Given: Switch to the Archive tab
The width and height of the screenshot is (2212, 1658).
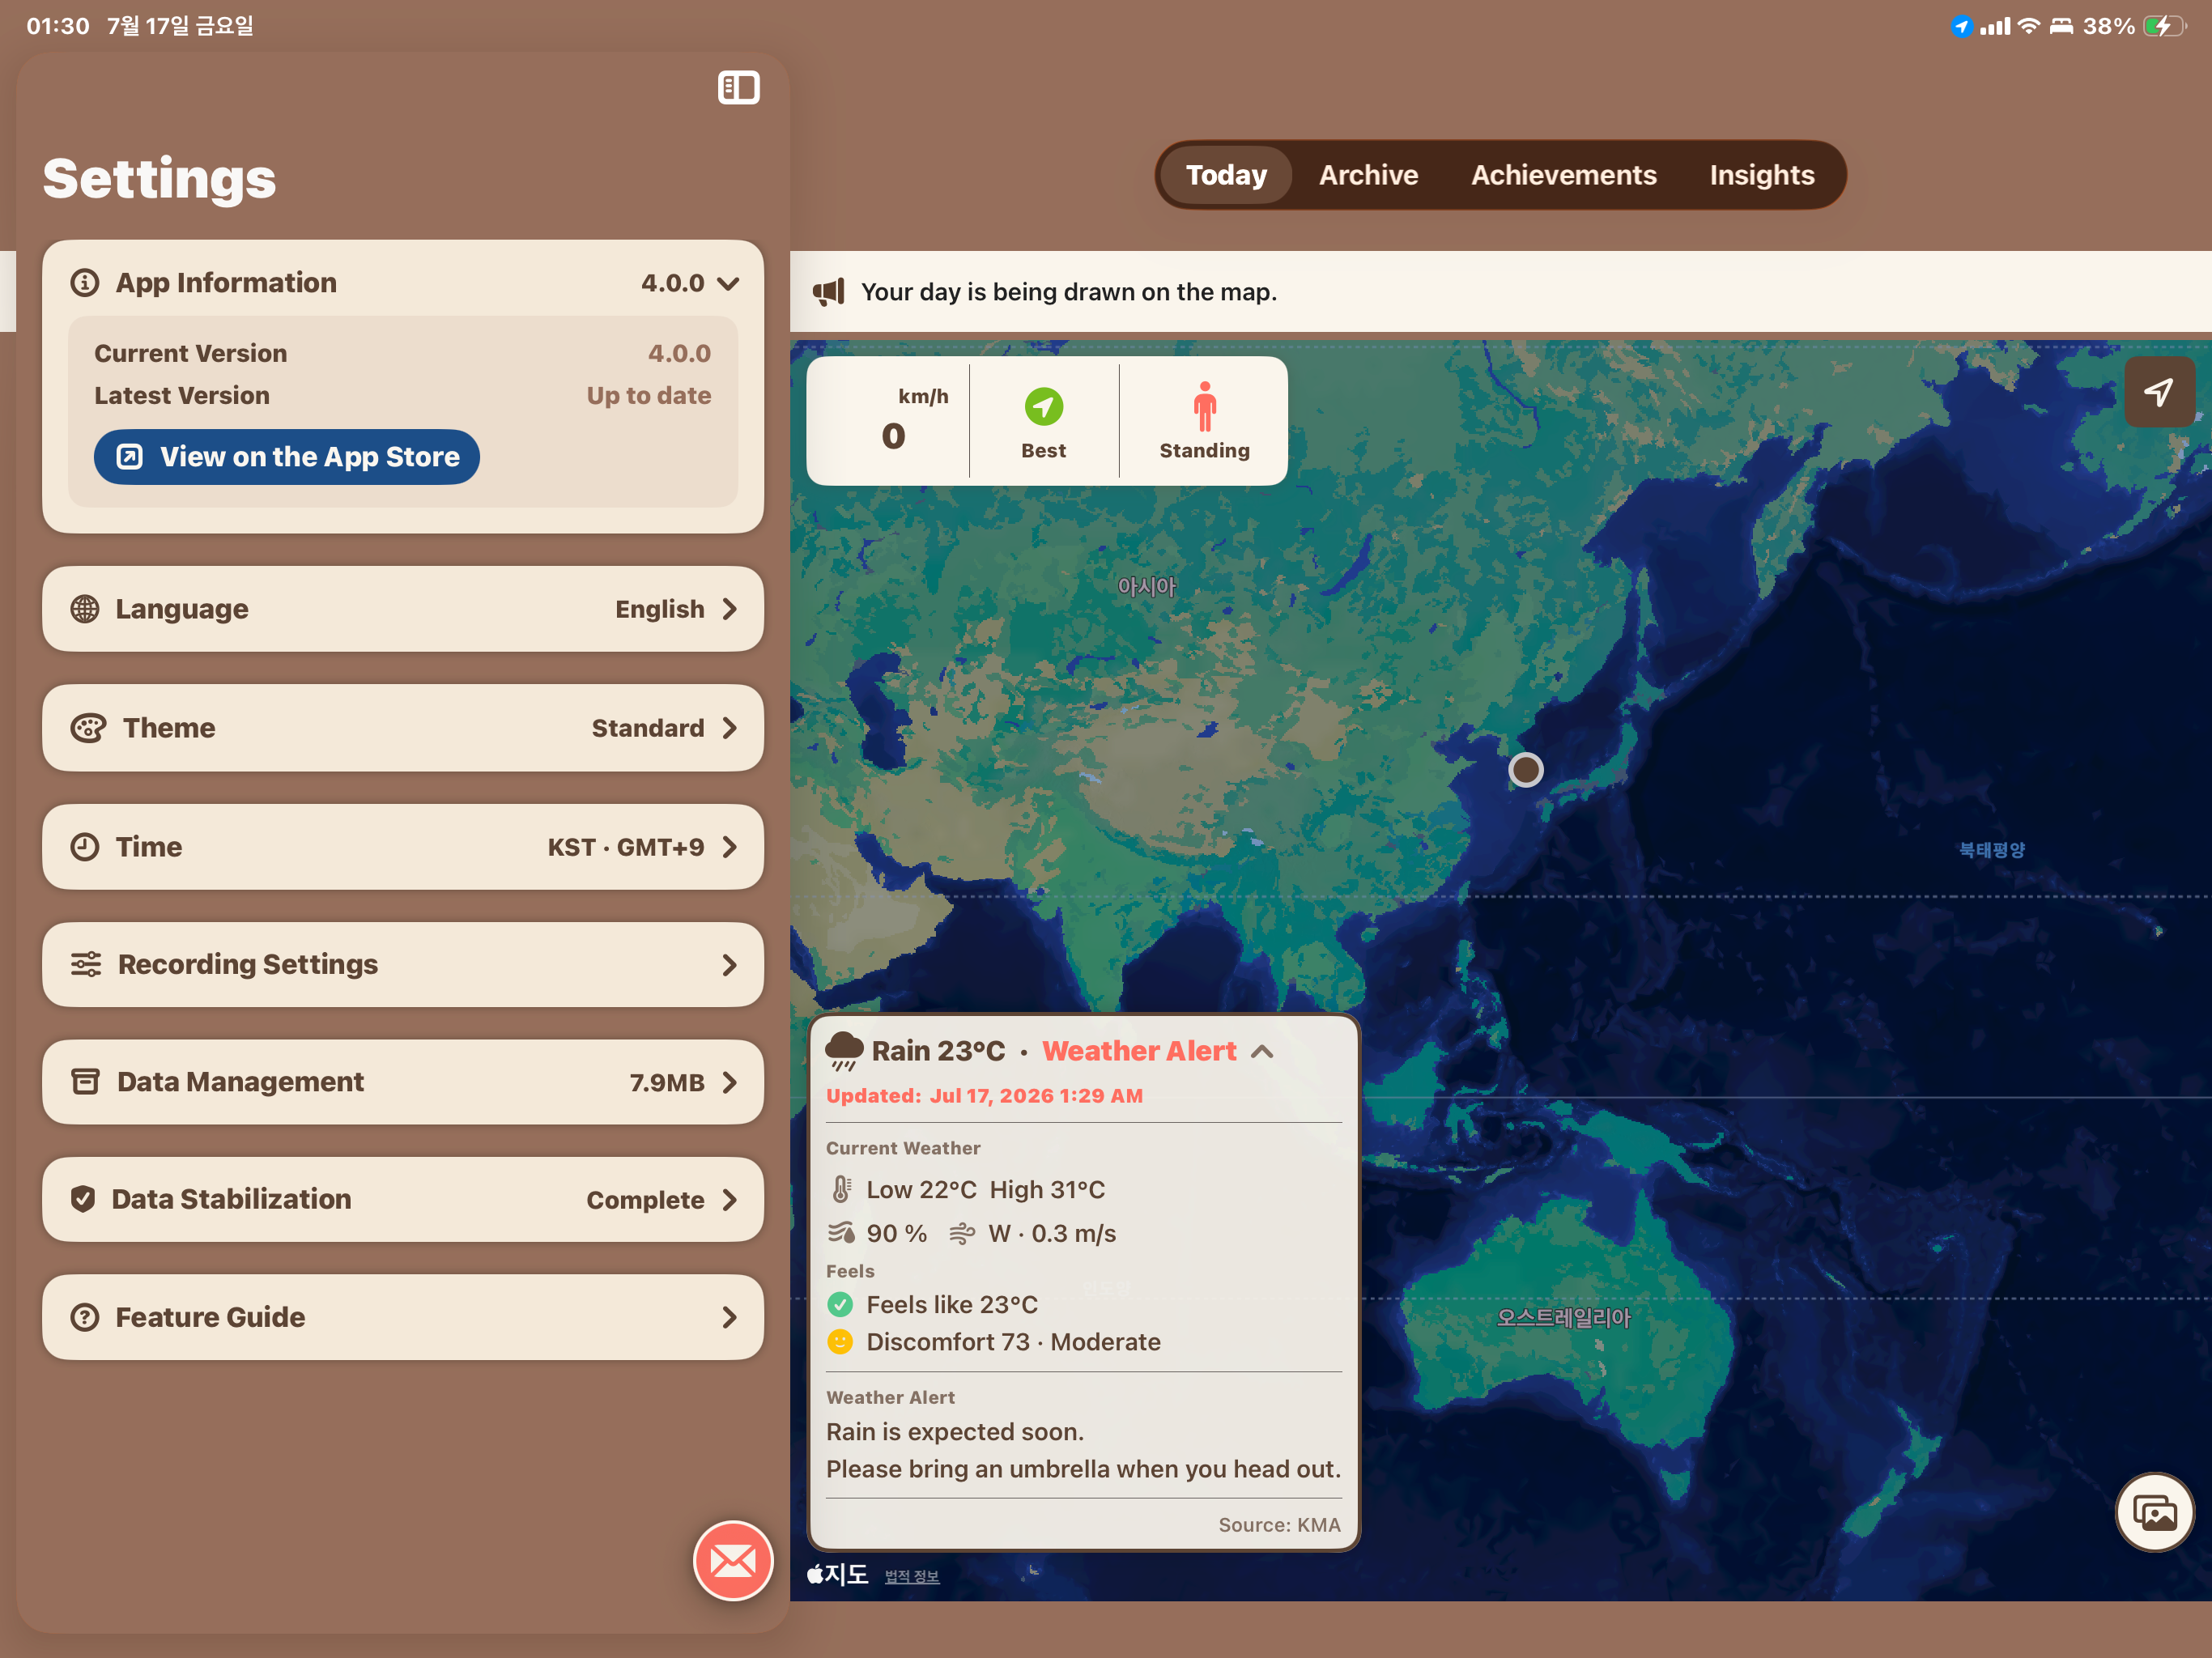Looking at the screenshot, I should point(1368,175).
